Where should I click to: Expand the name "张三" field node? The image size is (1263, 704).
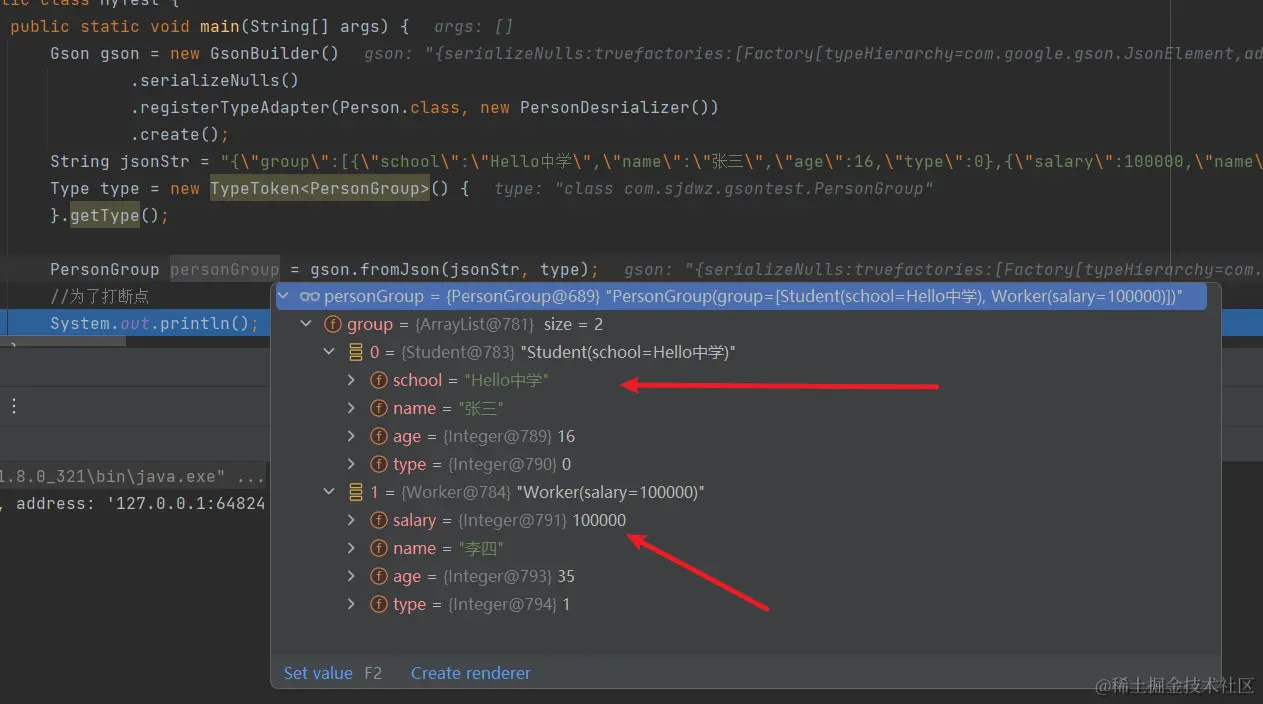[351, 408]
